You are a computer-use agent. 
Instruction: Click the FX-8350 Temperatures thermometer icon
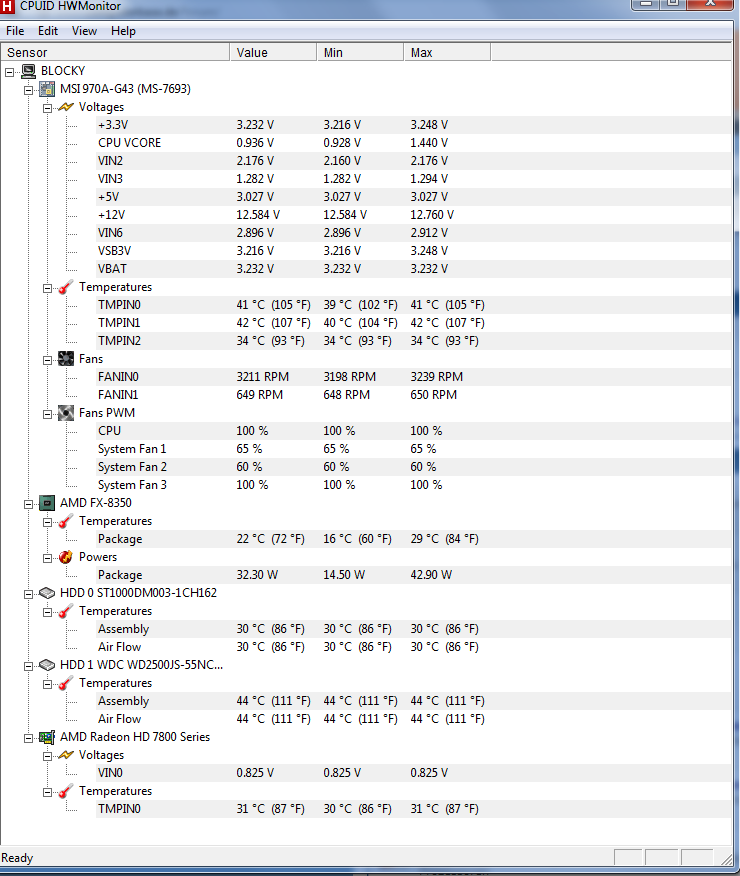click(x=66, y=521)
